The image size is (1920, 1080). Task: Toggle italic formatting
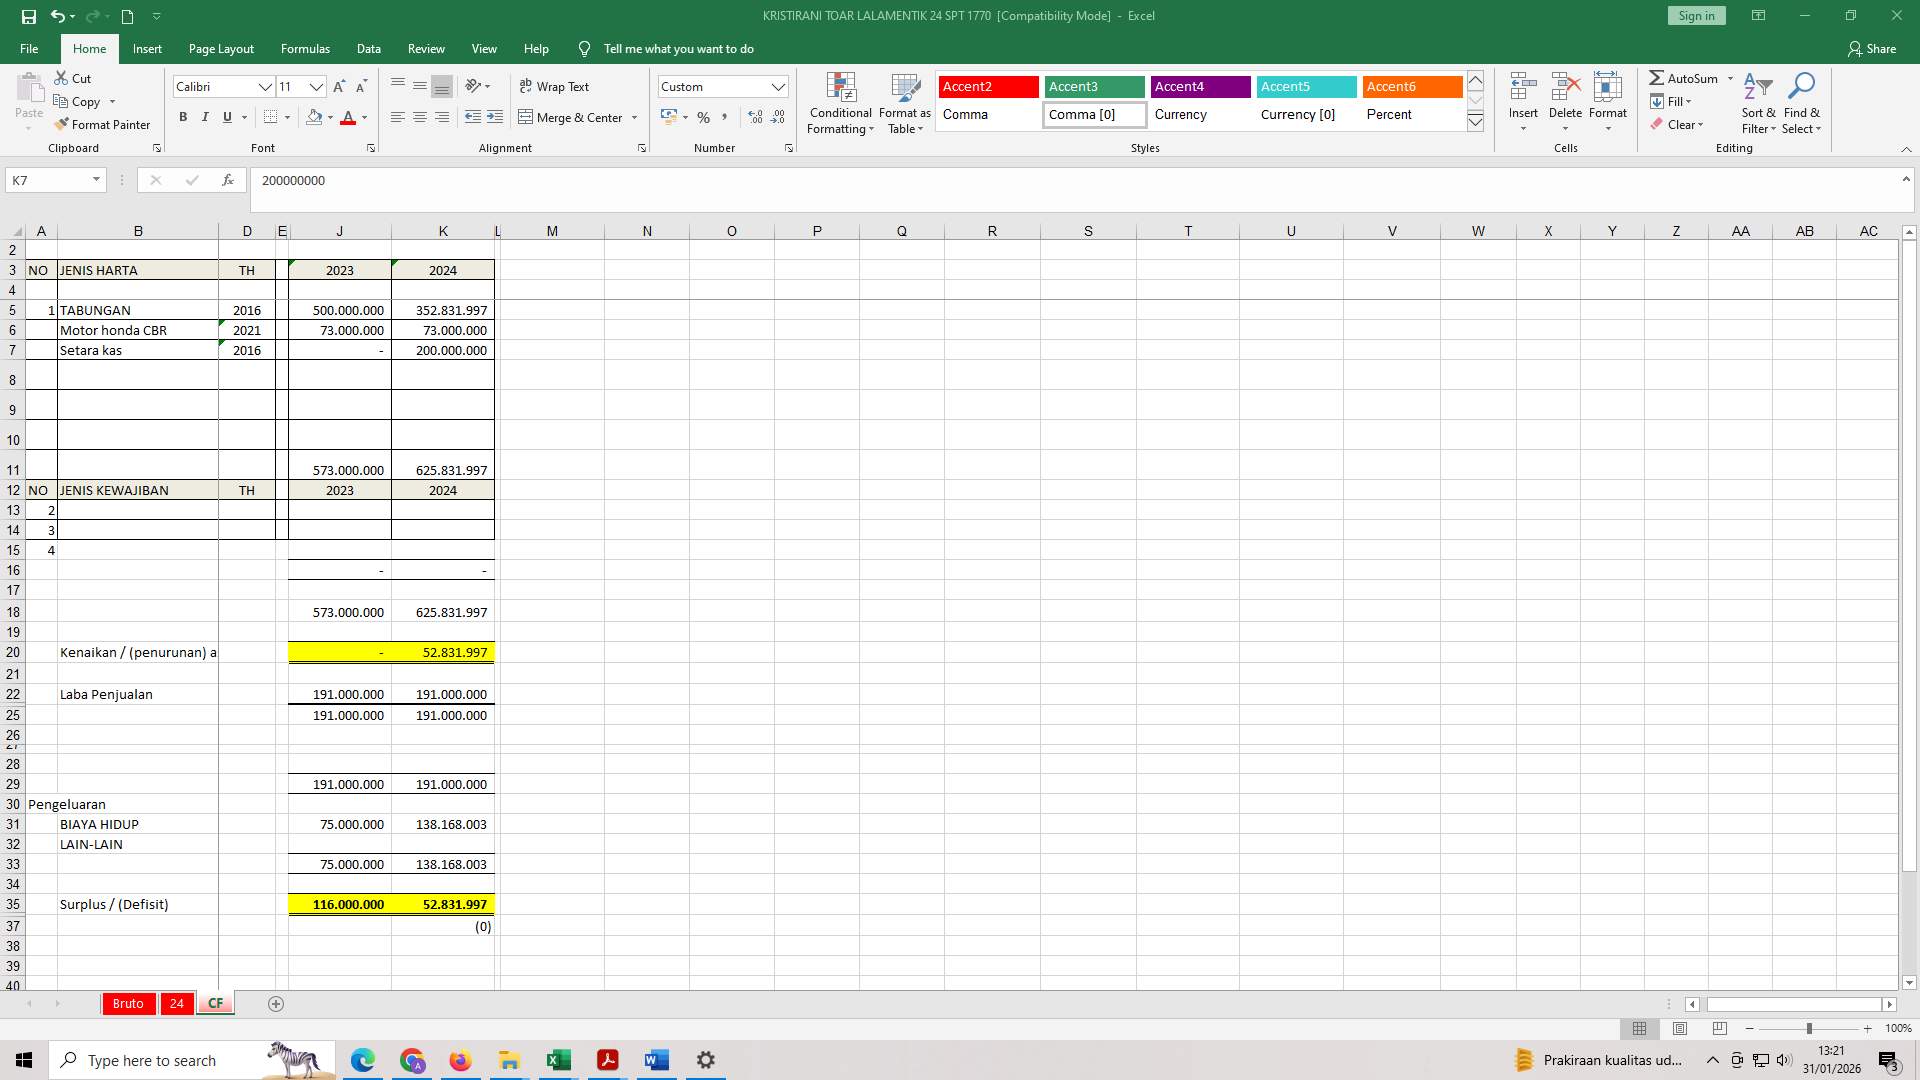(x=205, y=117)
